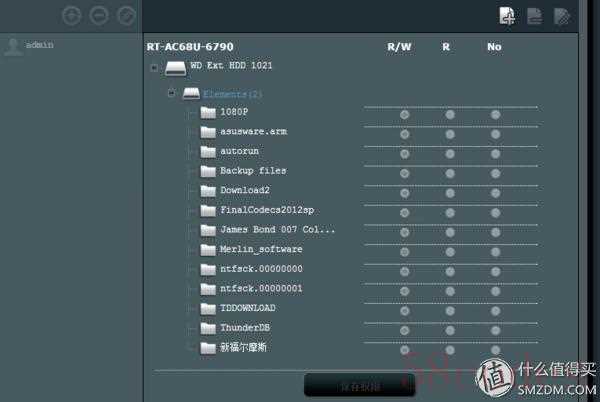Click the delete folder icon

[x=534, y=16]
